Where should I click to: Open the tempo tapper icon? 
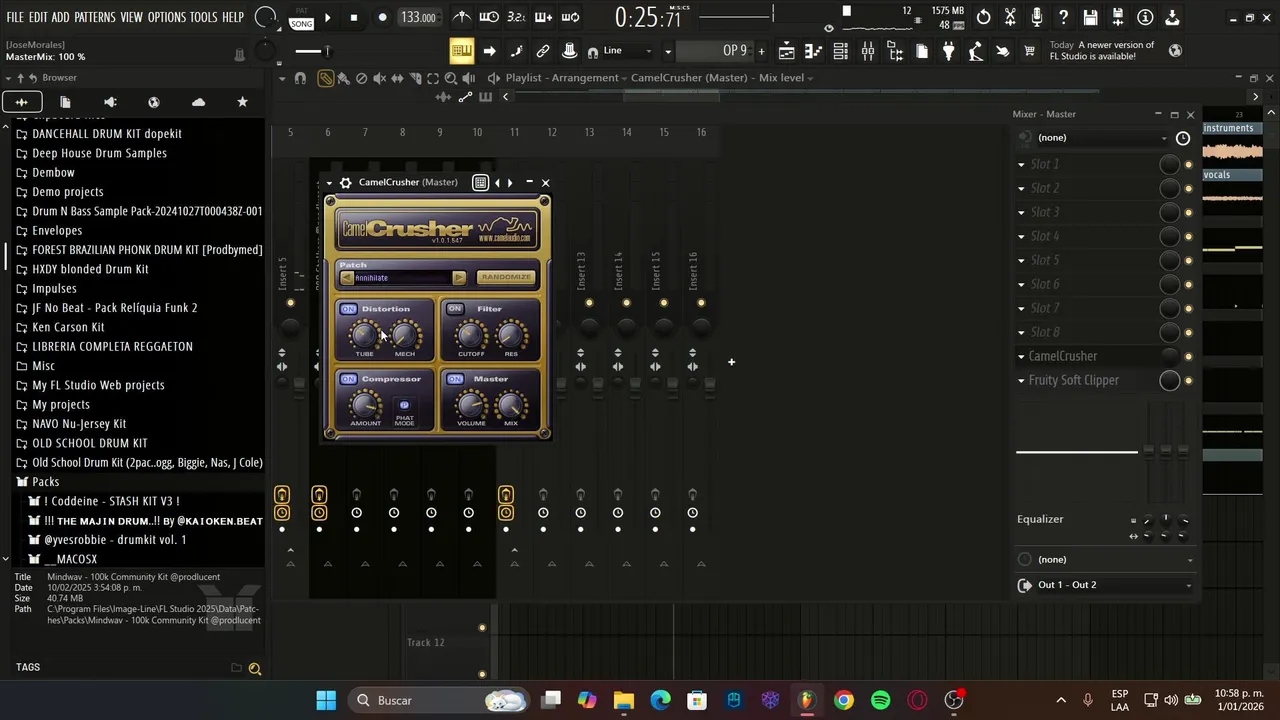coord(976,51)
